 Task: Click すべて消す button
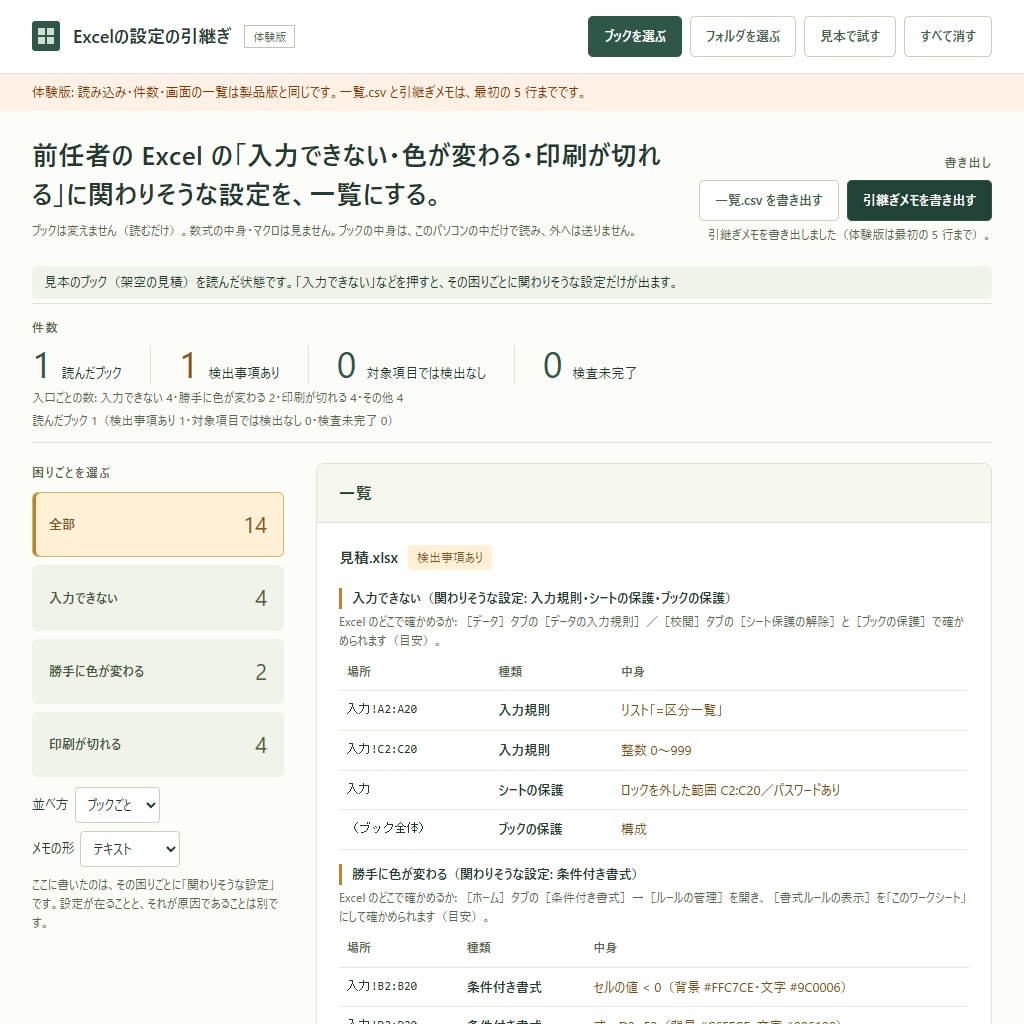tap(947, 37)
